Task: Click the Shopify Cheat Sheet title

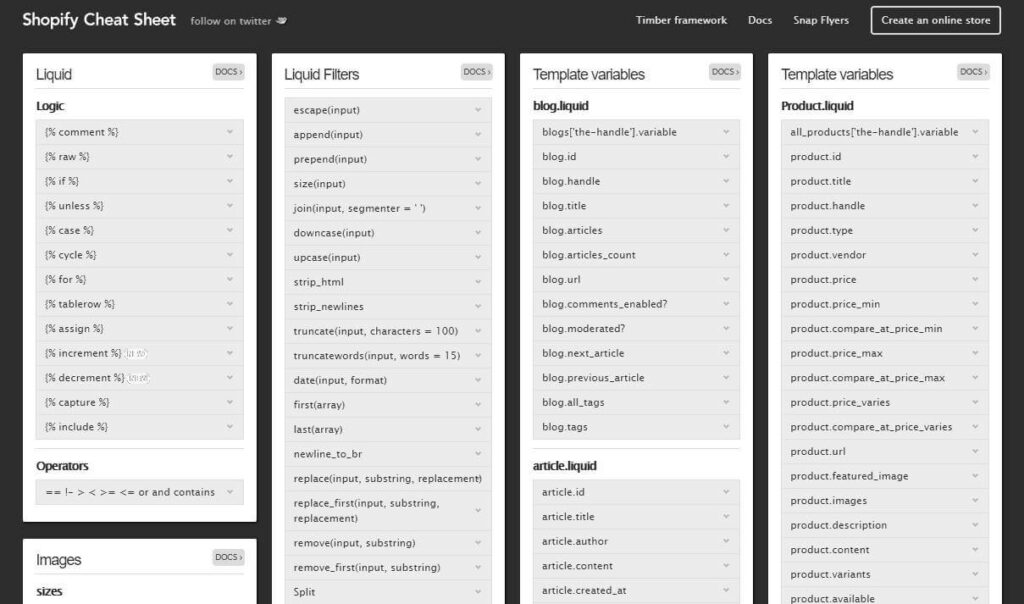Action: [x=99, y=20]
